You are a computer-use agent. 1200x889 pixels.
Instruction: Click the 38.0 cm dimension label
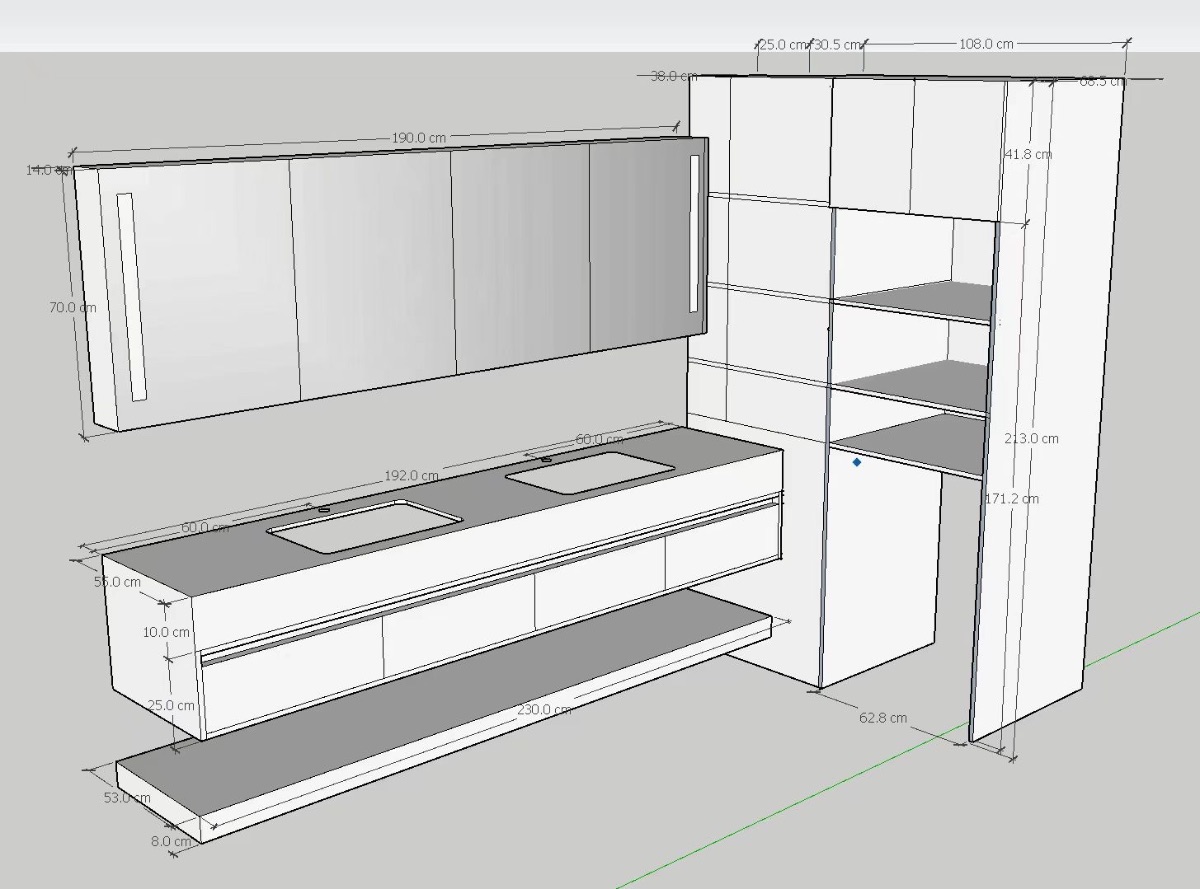(x=673, y=76)
